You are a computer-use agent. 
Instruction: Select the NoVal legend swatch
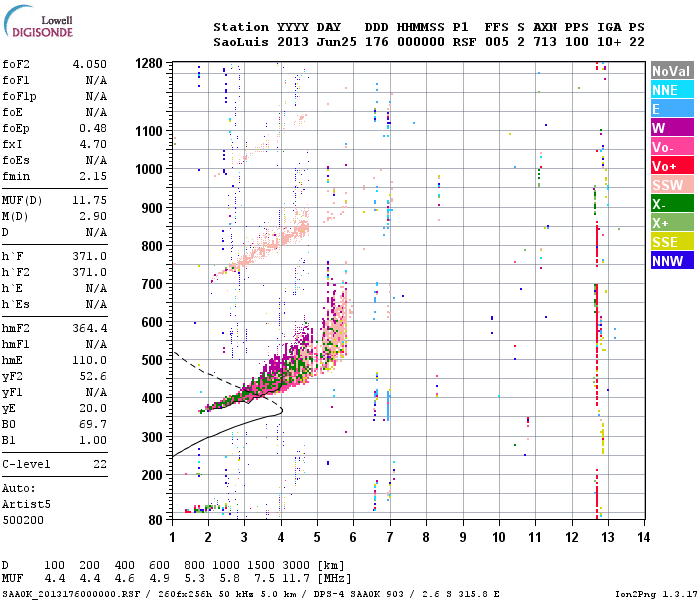pyautogui.click(x=672, y=71)
